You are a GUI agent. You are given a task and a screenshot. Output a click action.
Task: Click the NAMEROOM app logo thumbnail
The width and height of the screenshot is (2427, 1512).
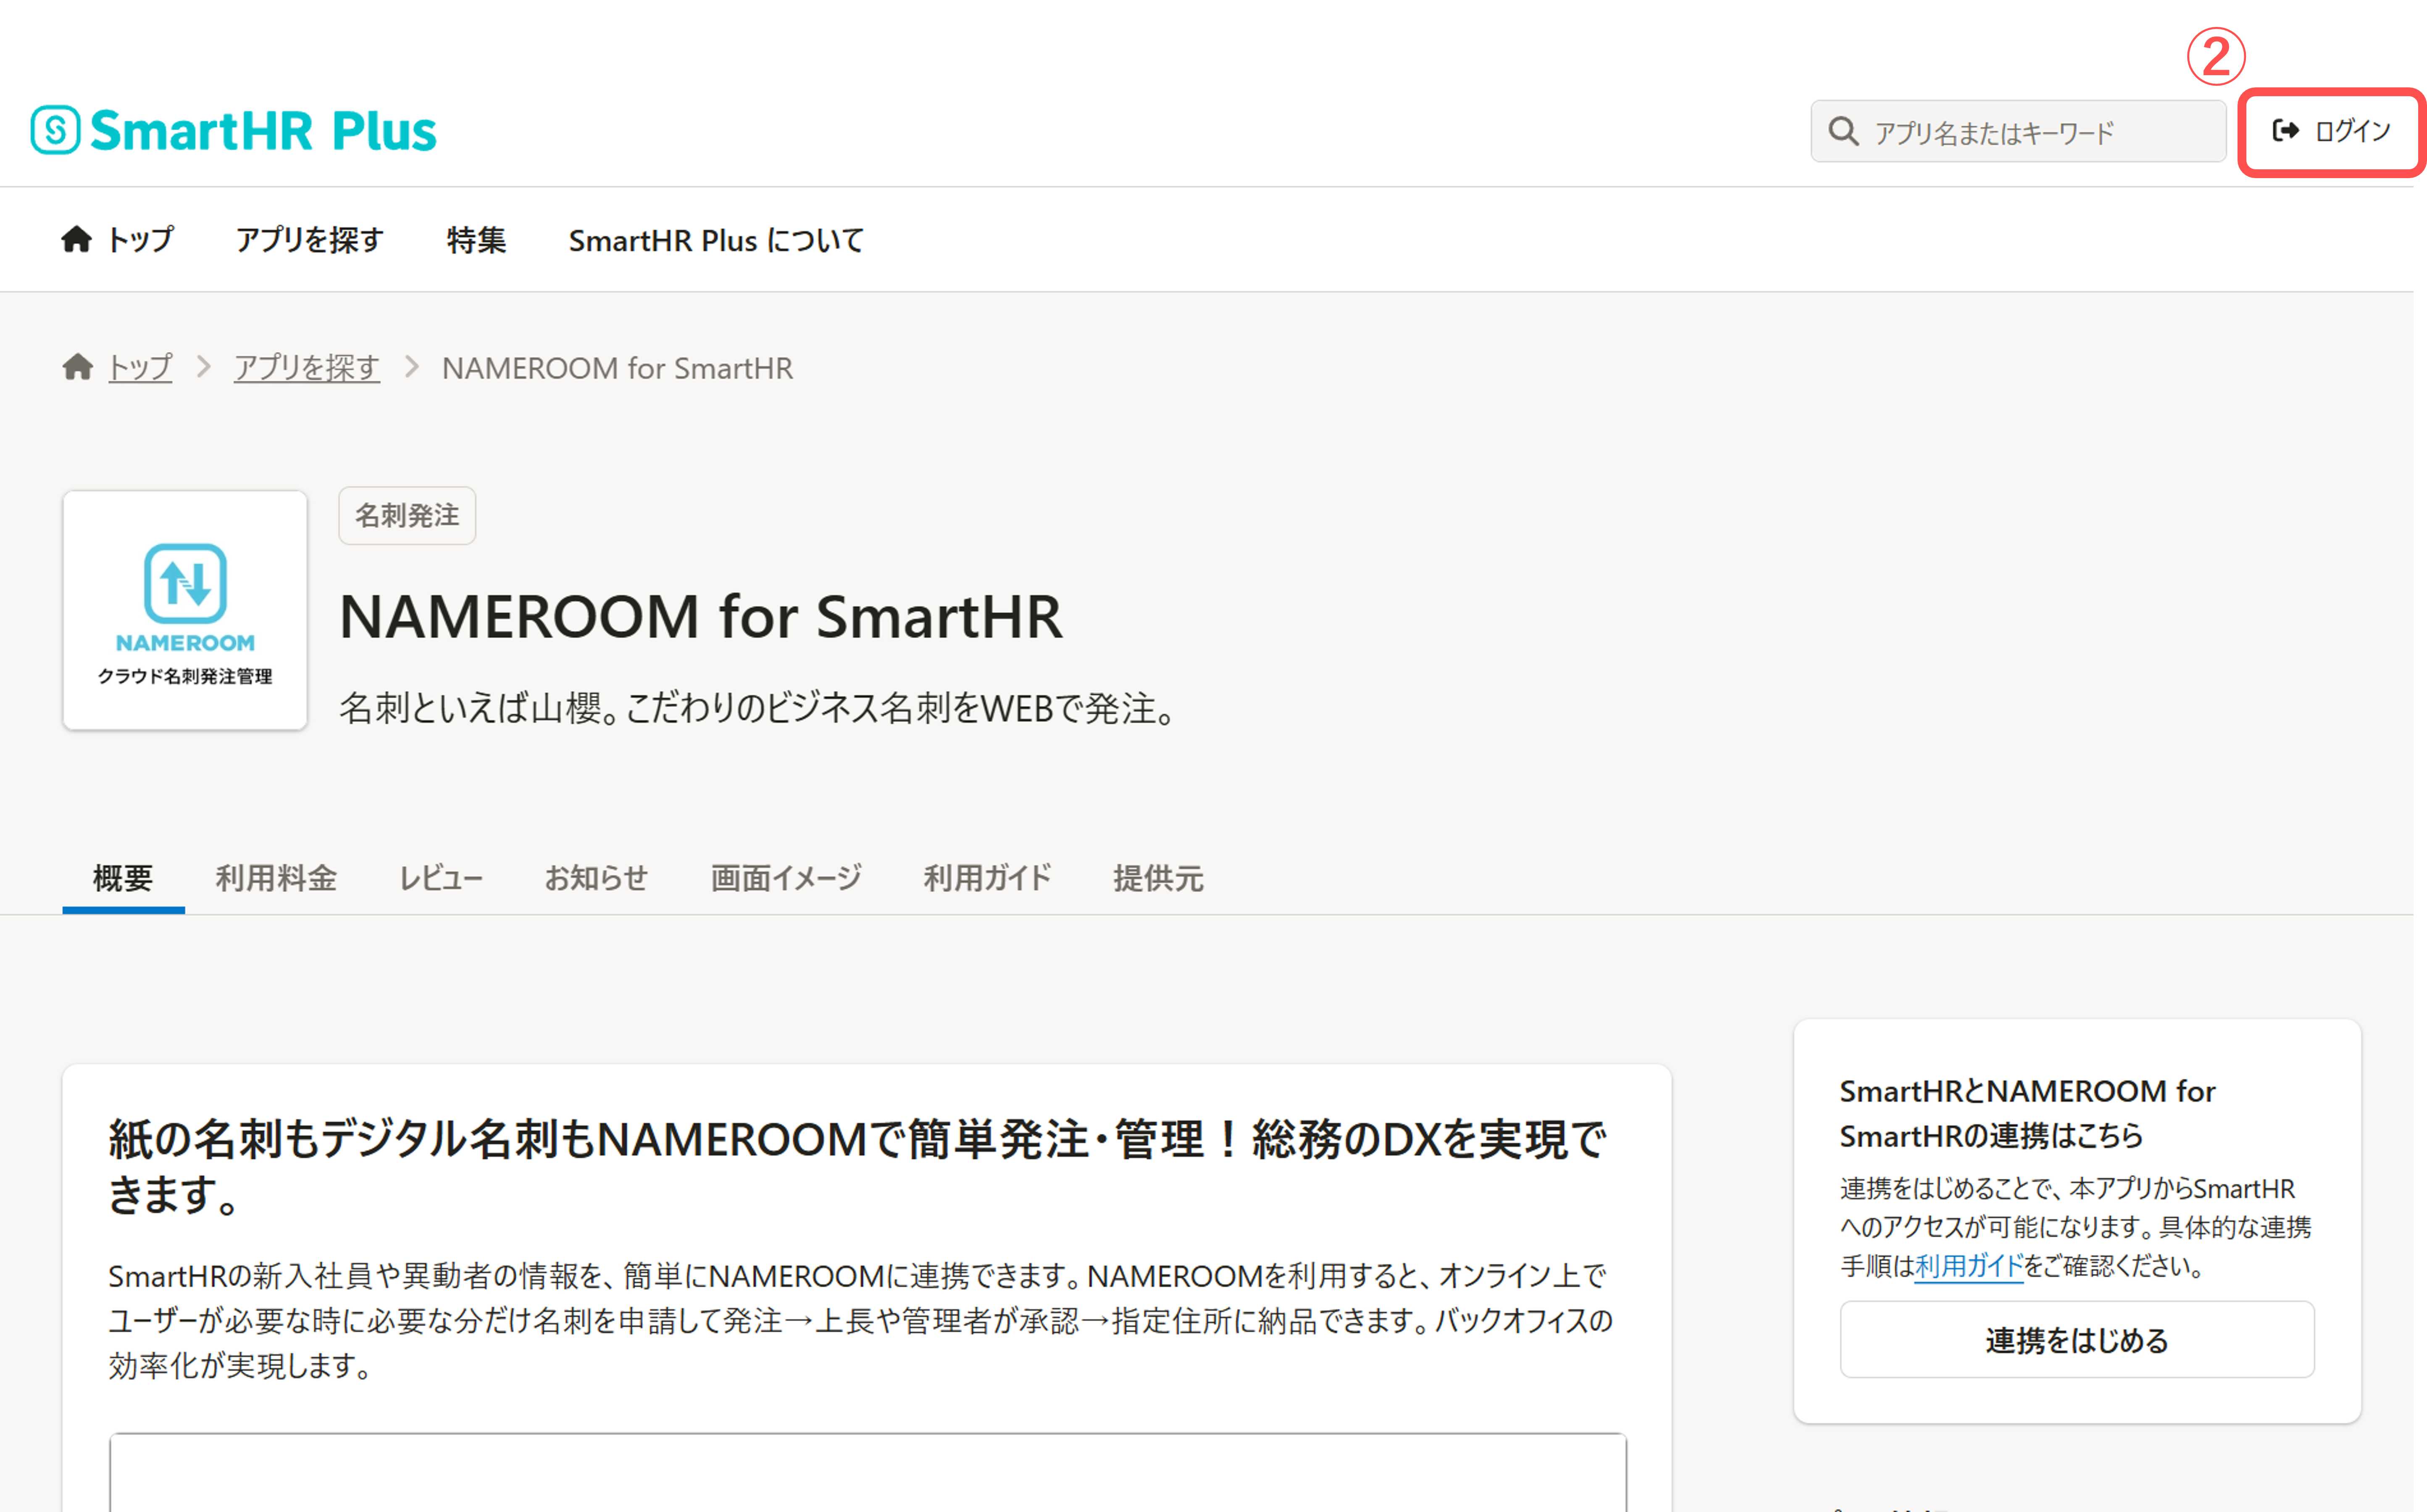pos(185,610)
